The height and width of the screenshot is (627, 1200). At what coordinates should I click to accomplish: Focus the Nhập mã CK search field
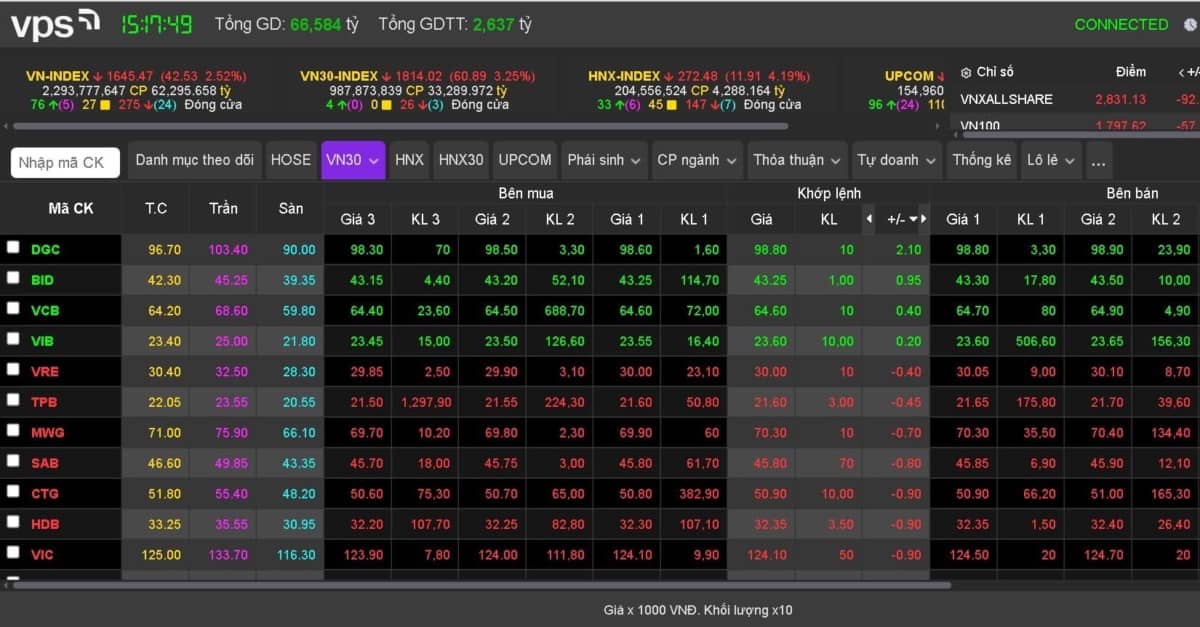coord(65,162)
